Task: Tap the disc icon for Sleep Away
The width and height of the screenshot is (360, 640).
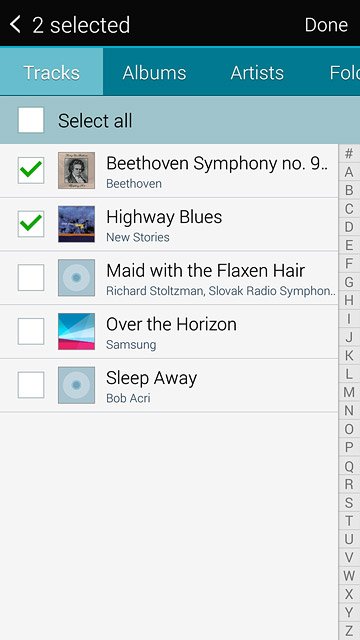Action: [76, 385]
